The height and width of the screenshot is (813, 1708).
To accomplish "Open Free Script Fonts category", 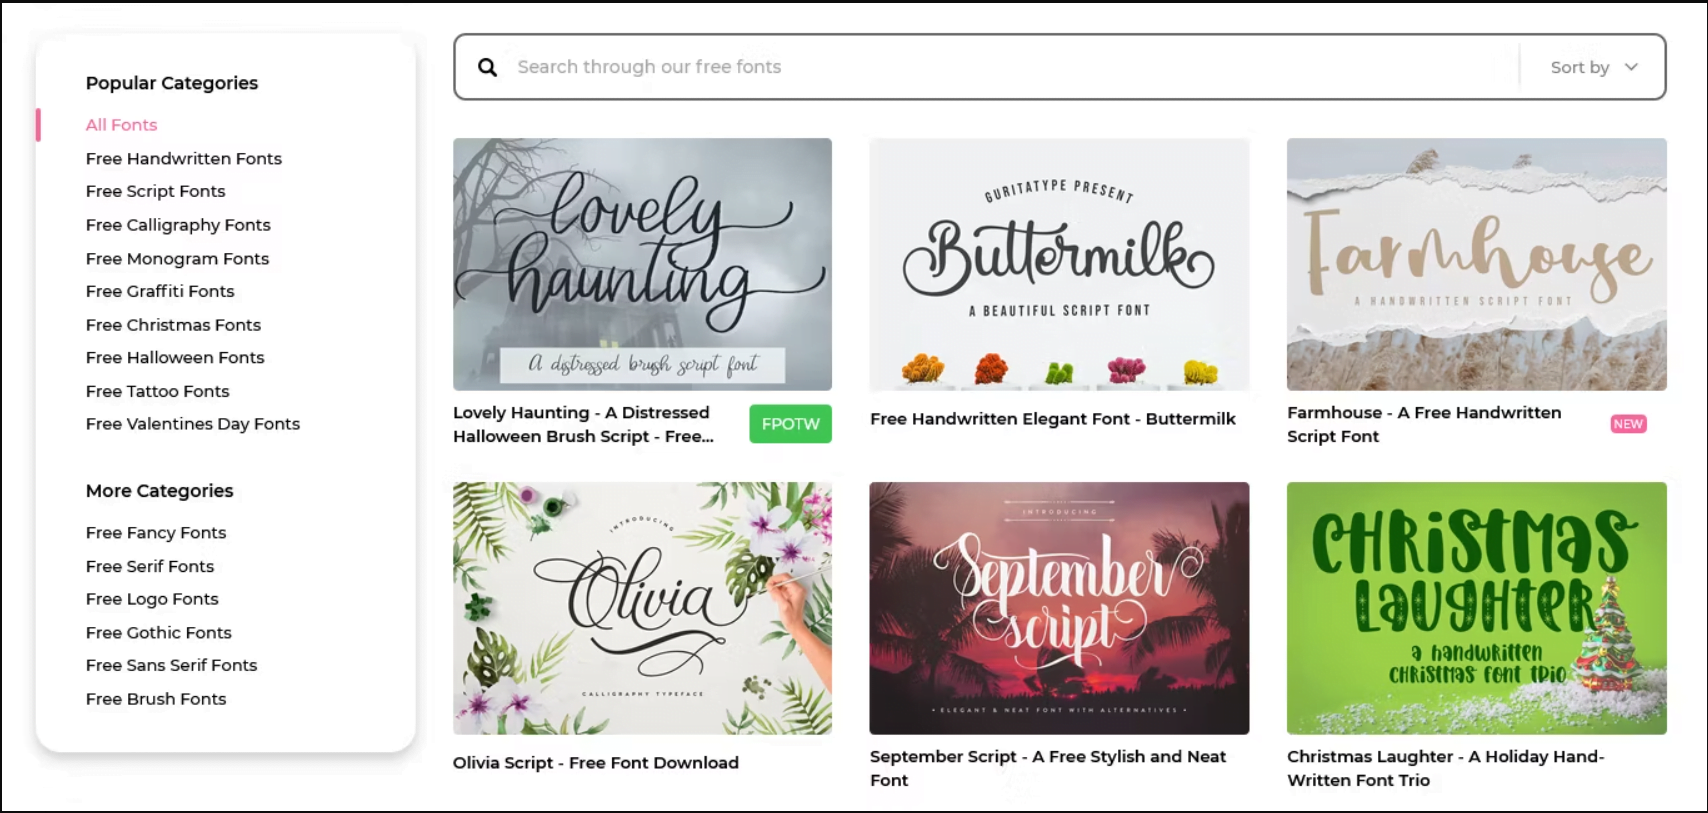I will coord(155,191).
